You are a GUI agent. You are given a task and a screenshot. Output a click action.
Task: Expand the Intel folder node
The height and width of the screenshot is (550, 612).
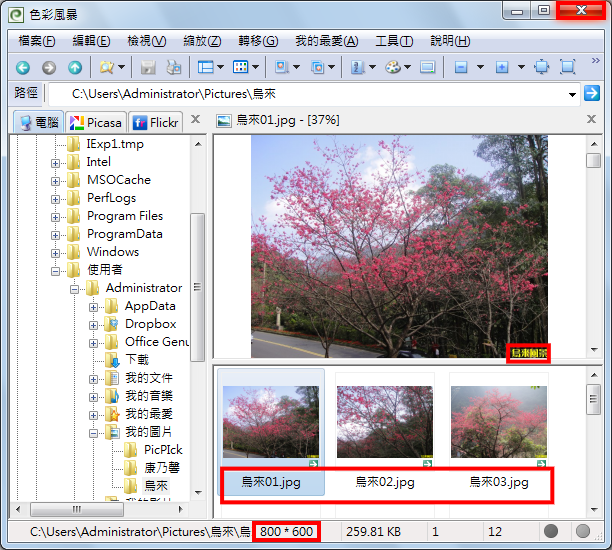tap(55, 163)
